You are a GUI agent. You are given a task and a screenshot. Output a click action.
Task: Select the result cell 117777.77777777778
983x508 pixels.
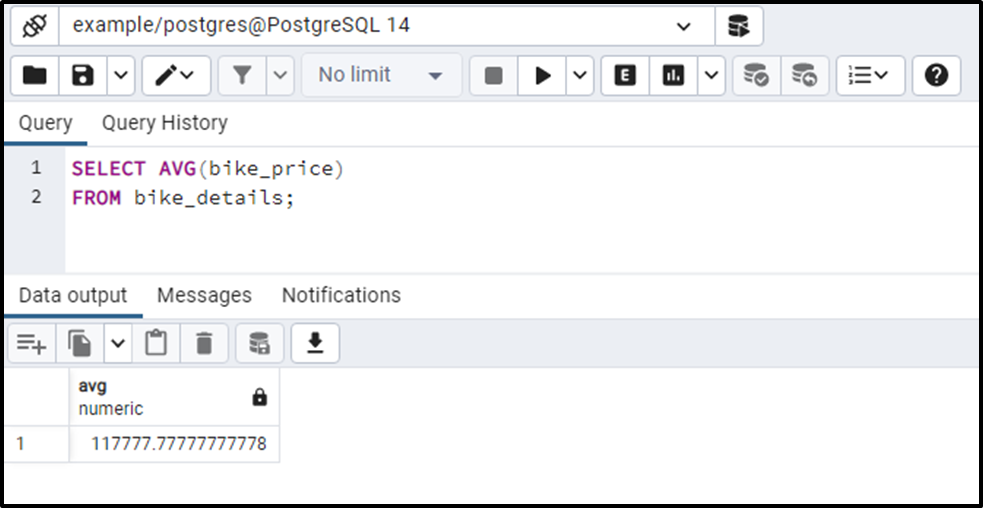(178, 443)
